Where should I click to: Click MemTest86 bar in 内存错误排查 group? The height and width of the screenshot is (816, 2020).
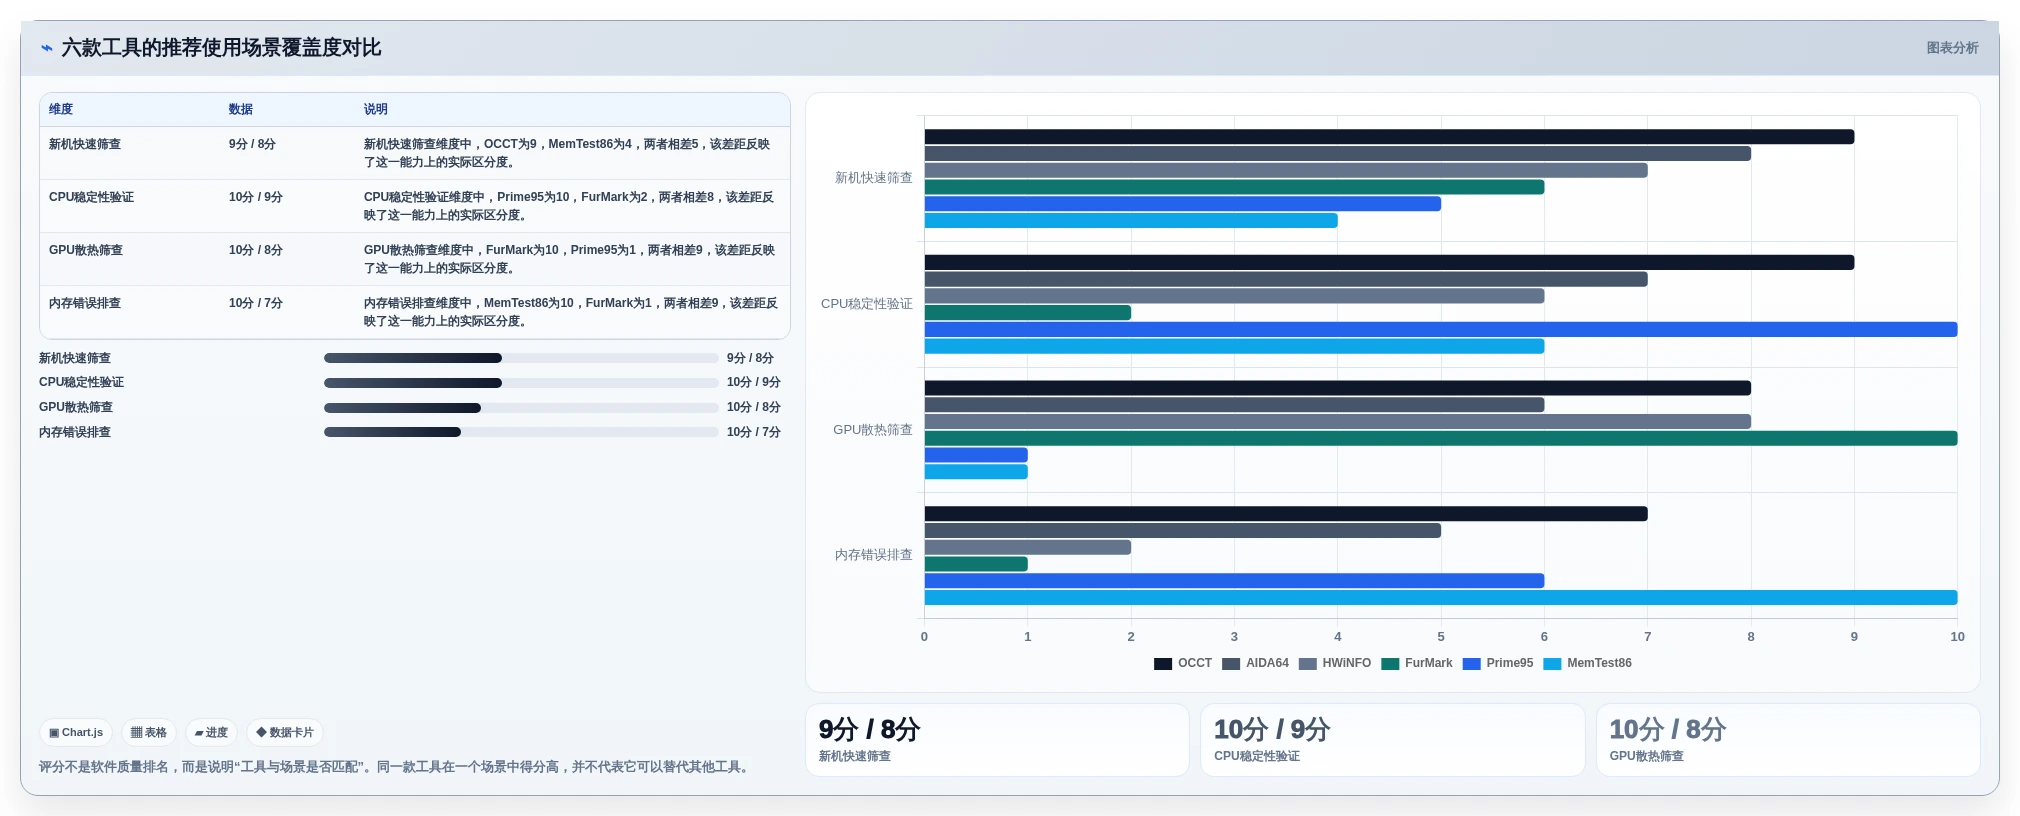pos(1441,598)
